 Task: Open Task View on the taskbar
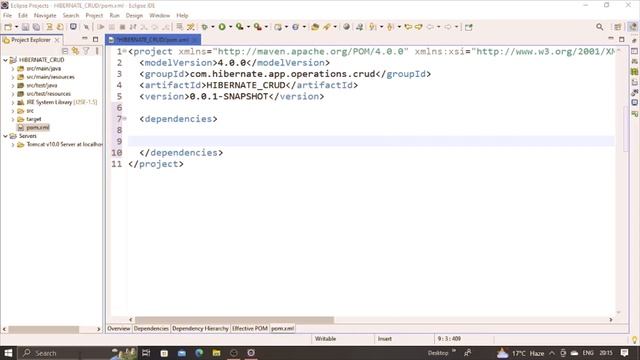click(146, 353)
